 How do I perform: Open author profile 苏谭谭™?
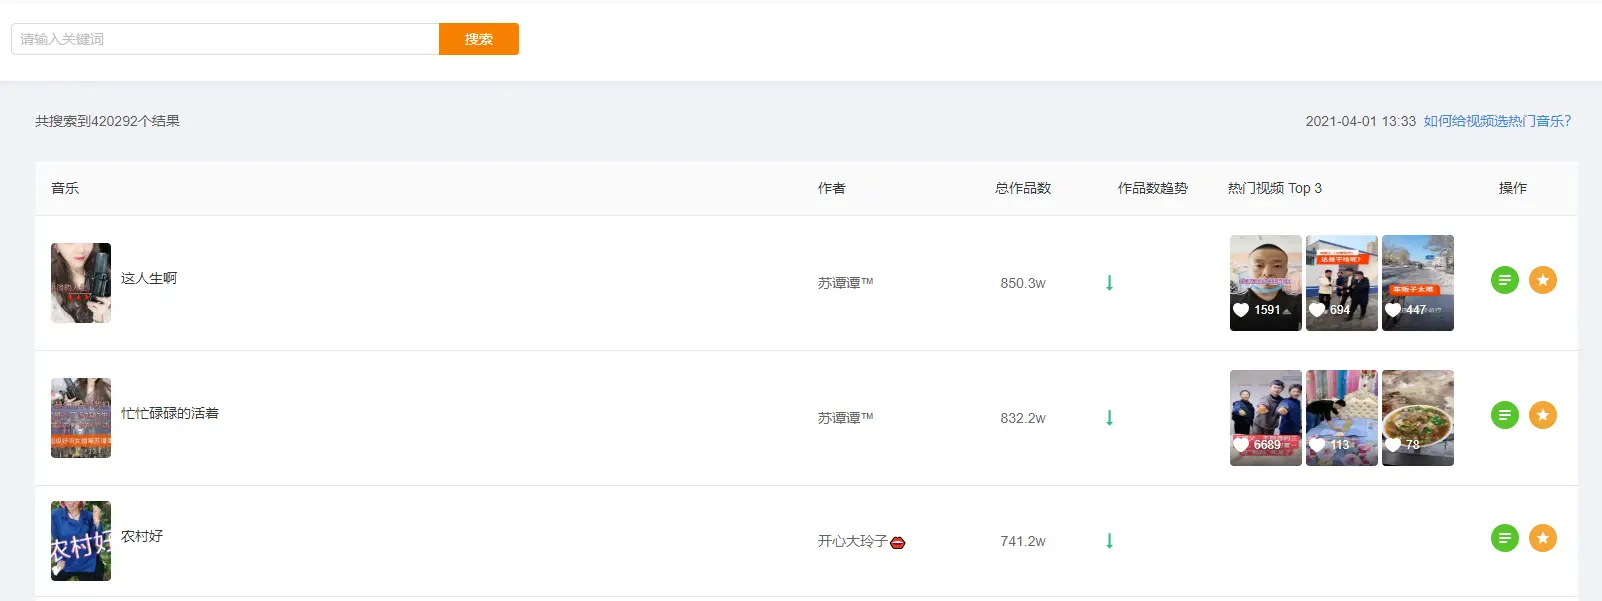pyautogui.click(x=845, y=283)
